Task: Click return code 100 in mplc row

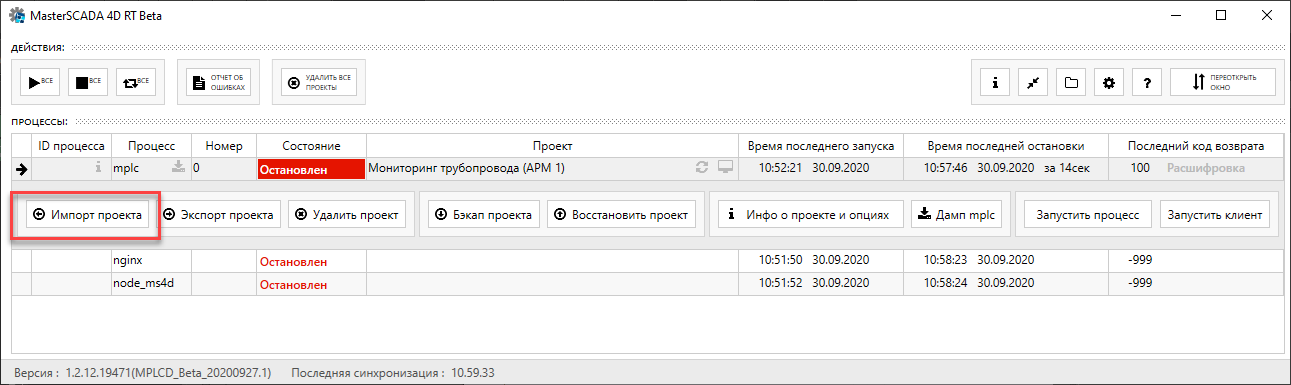Action: pos(1140,168)
